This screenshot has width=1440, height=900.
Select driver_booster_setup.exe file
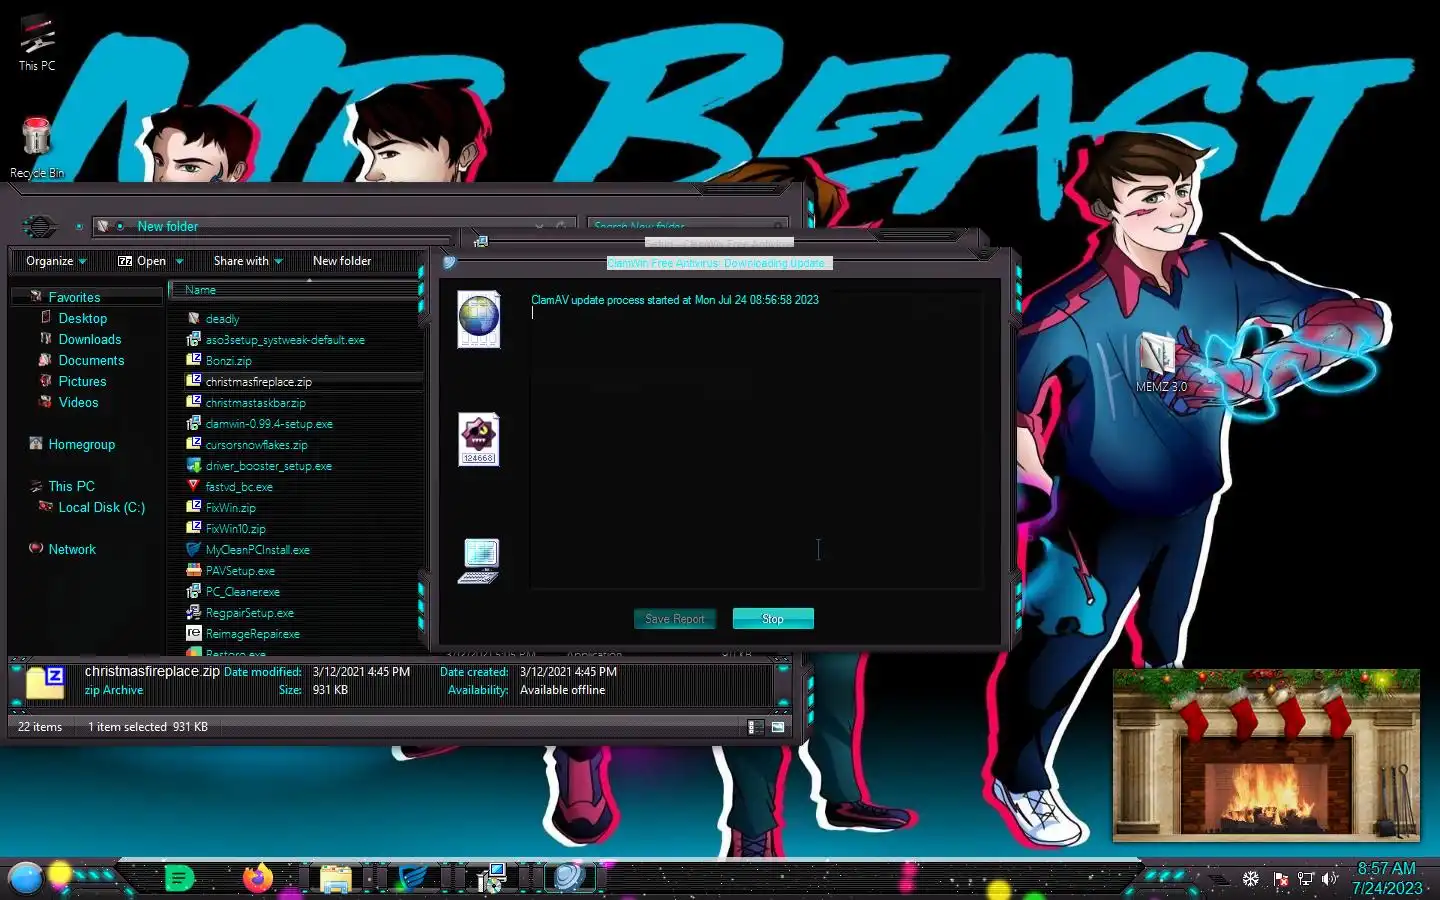268,466
